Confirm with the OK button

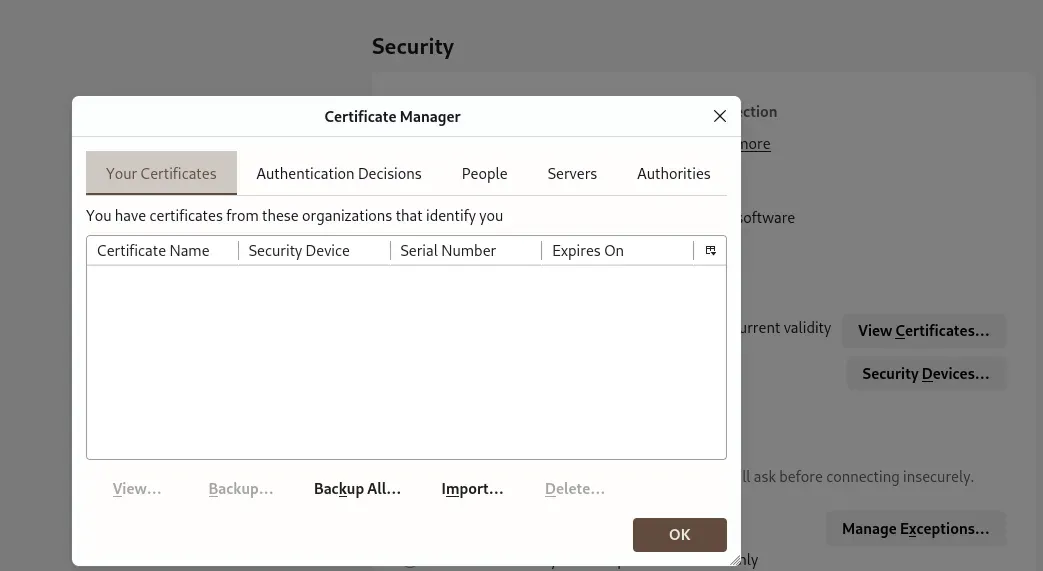click(679, 534)
